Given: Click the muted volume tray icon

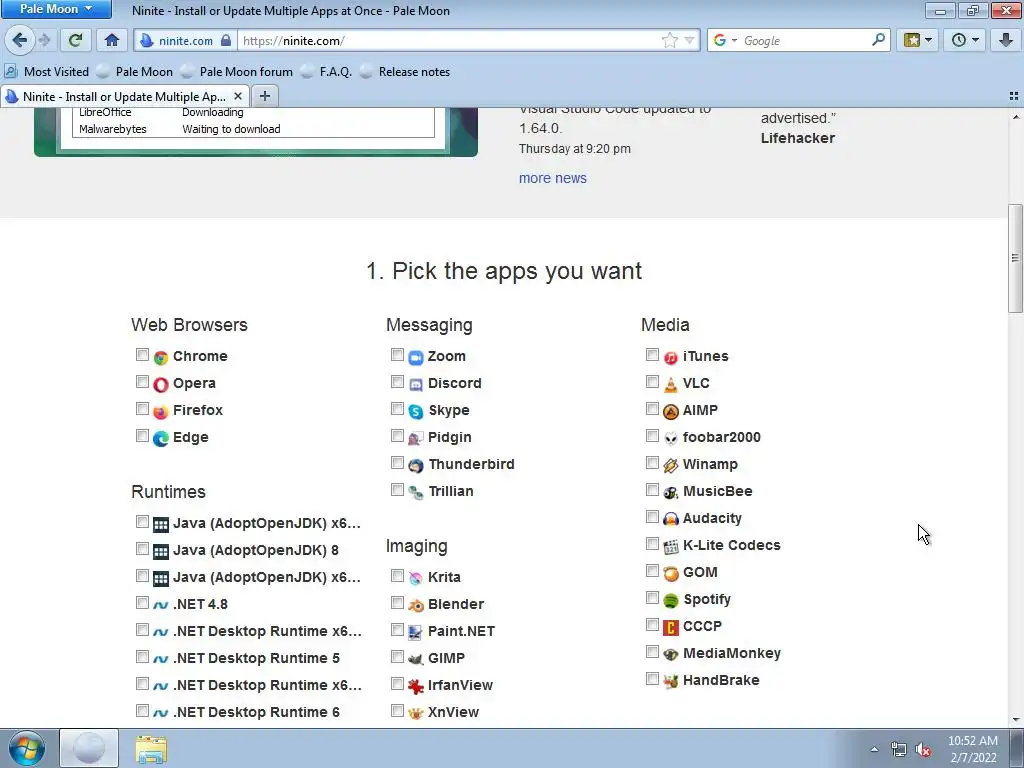Looking at the screenshot, I should (923, 750).
